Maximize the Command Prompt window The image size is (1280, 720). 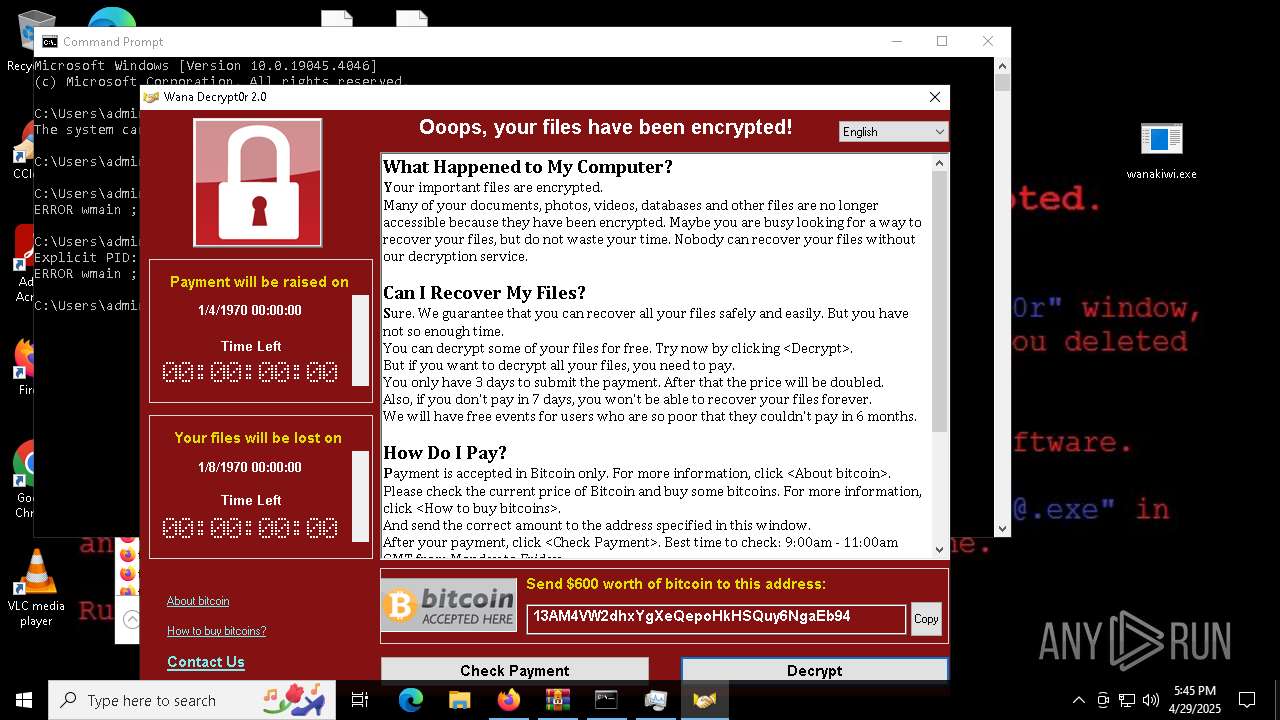(942, 41)
